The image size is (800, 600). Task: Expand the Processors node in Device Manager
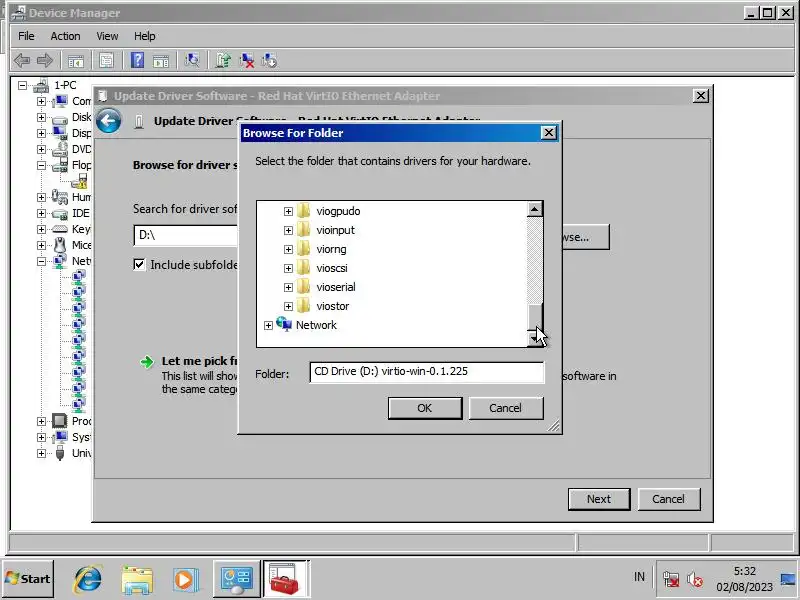[41, 421]
